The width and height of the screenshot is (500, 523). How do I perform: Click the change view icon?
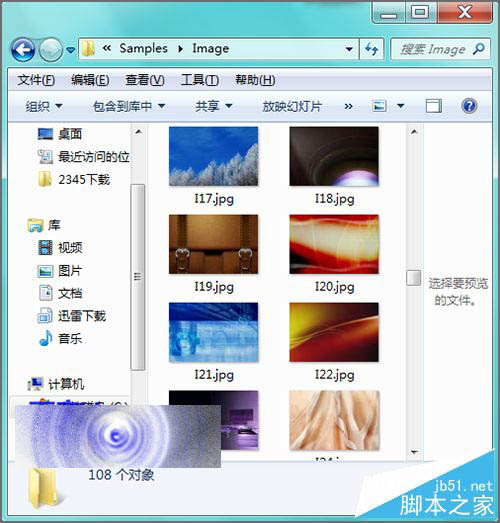pos(379,106)
